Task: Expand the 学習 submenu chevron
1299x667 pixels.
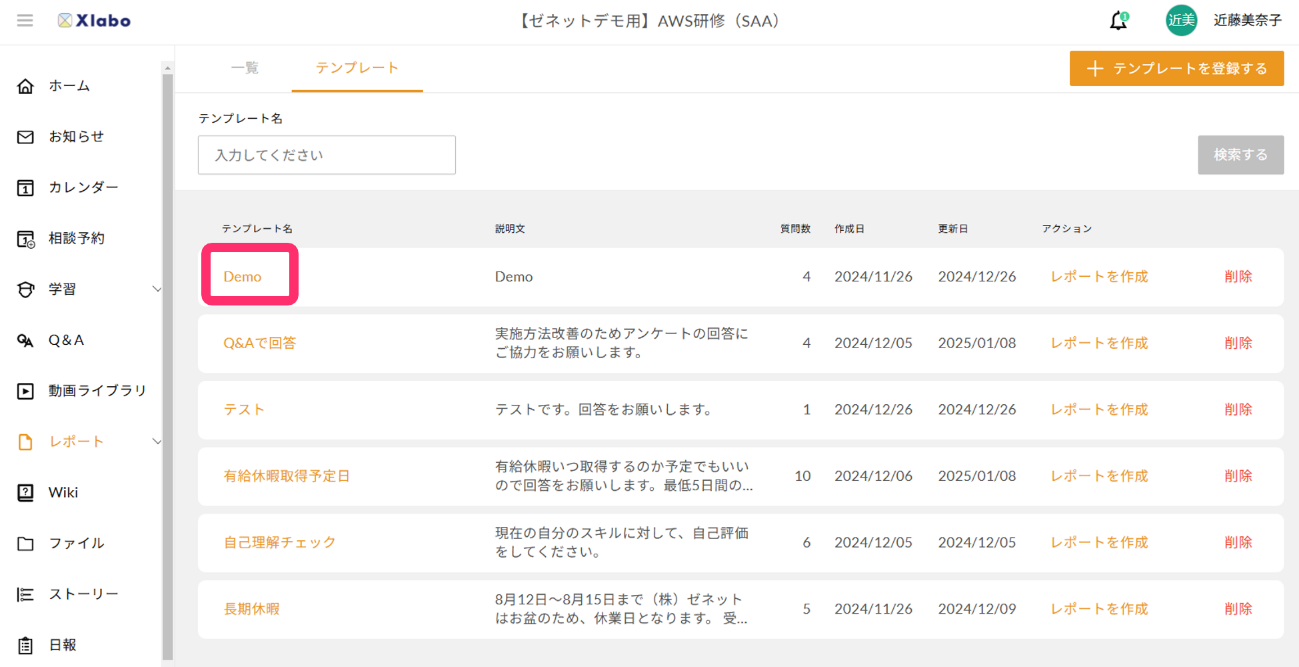Action: (x=156, y=289)
